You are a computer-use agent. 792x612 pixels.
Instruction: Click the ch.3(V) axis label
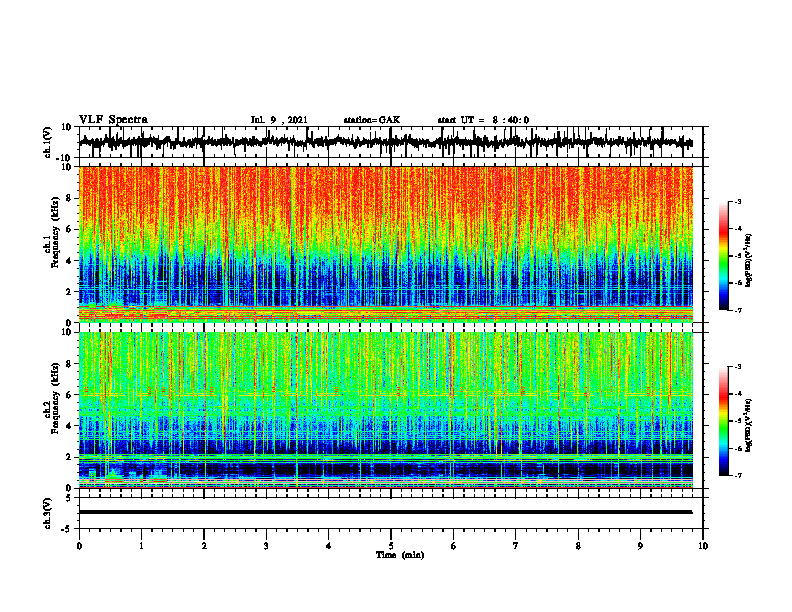(x=48, y=513)
